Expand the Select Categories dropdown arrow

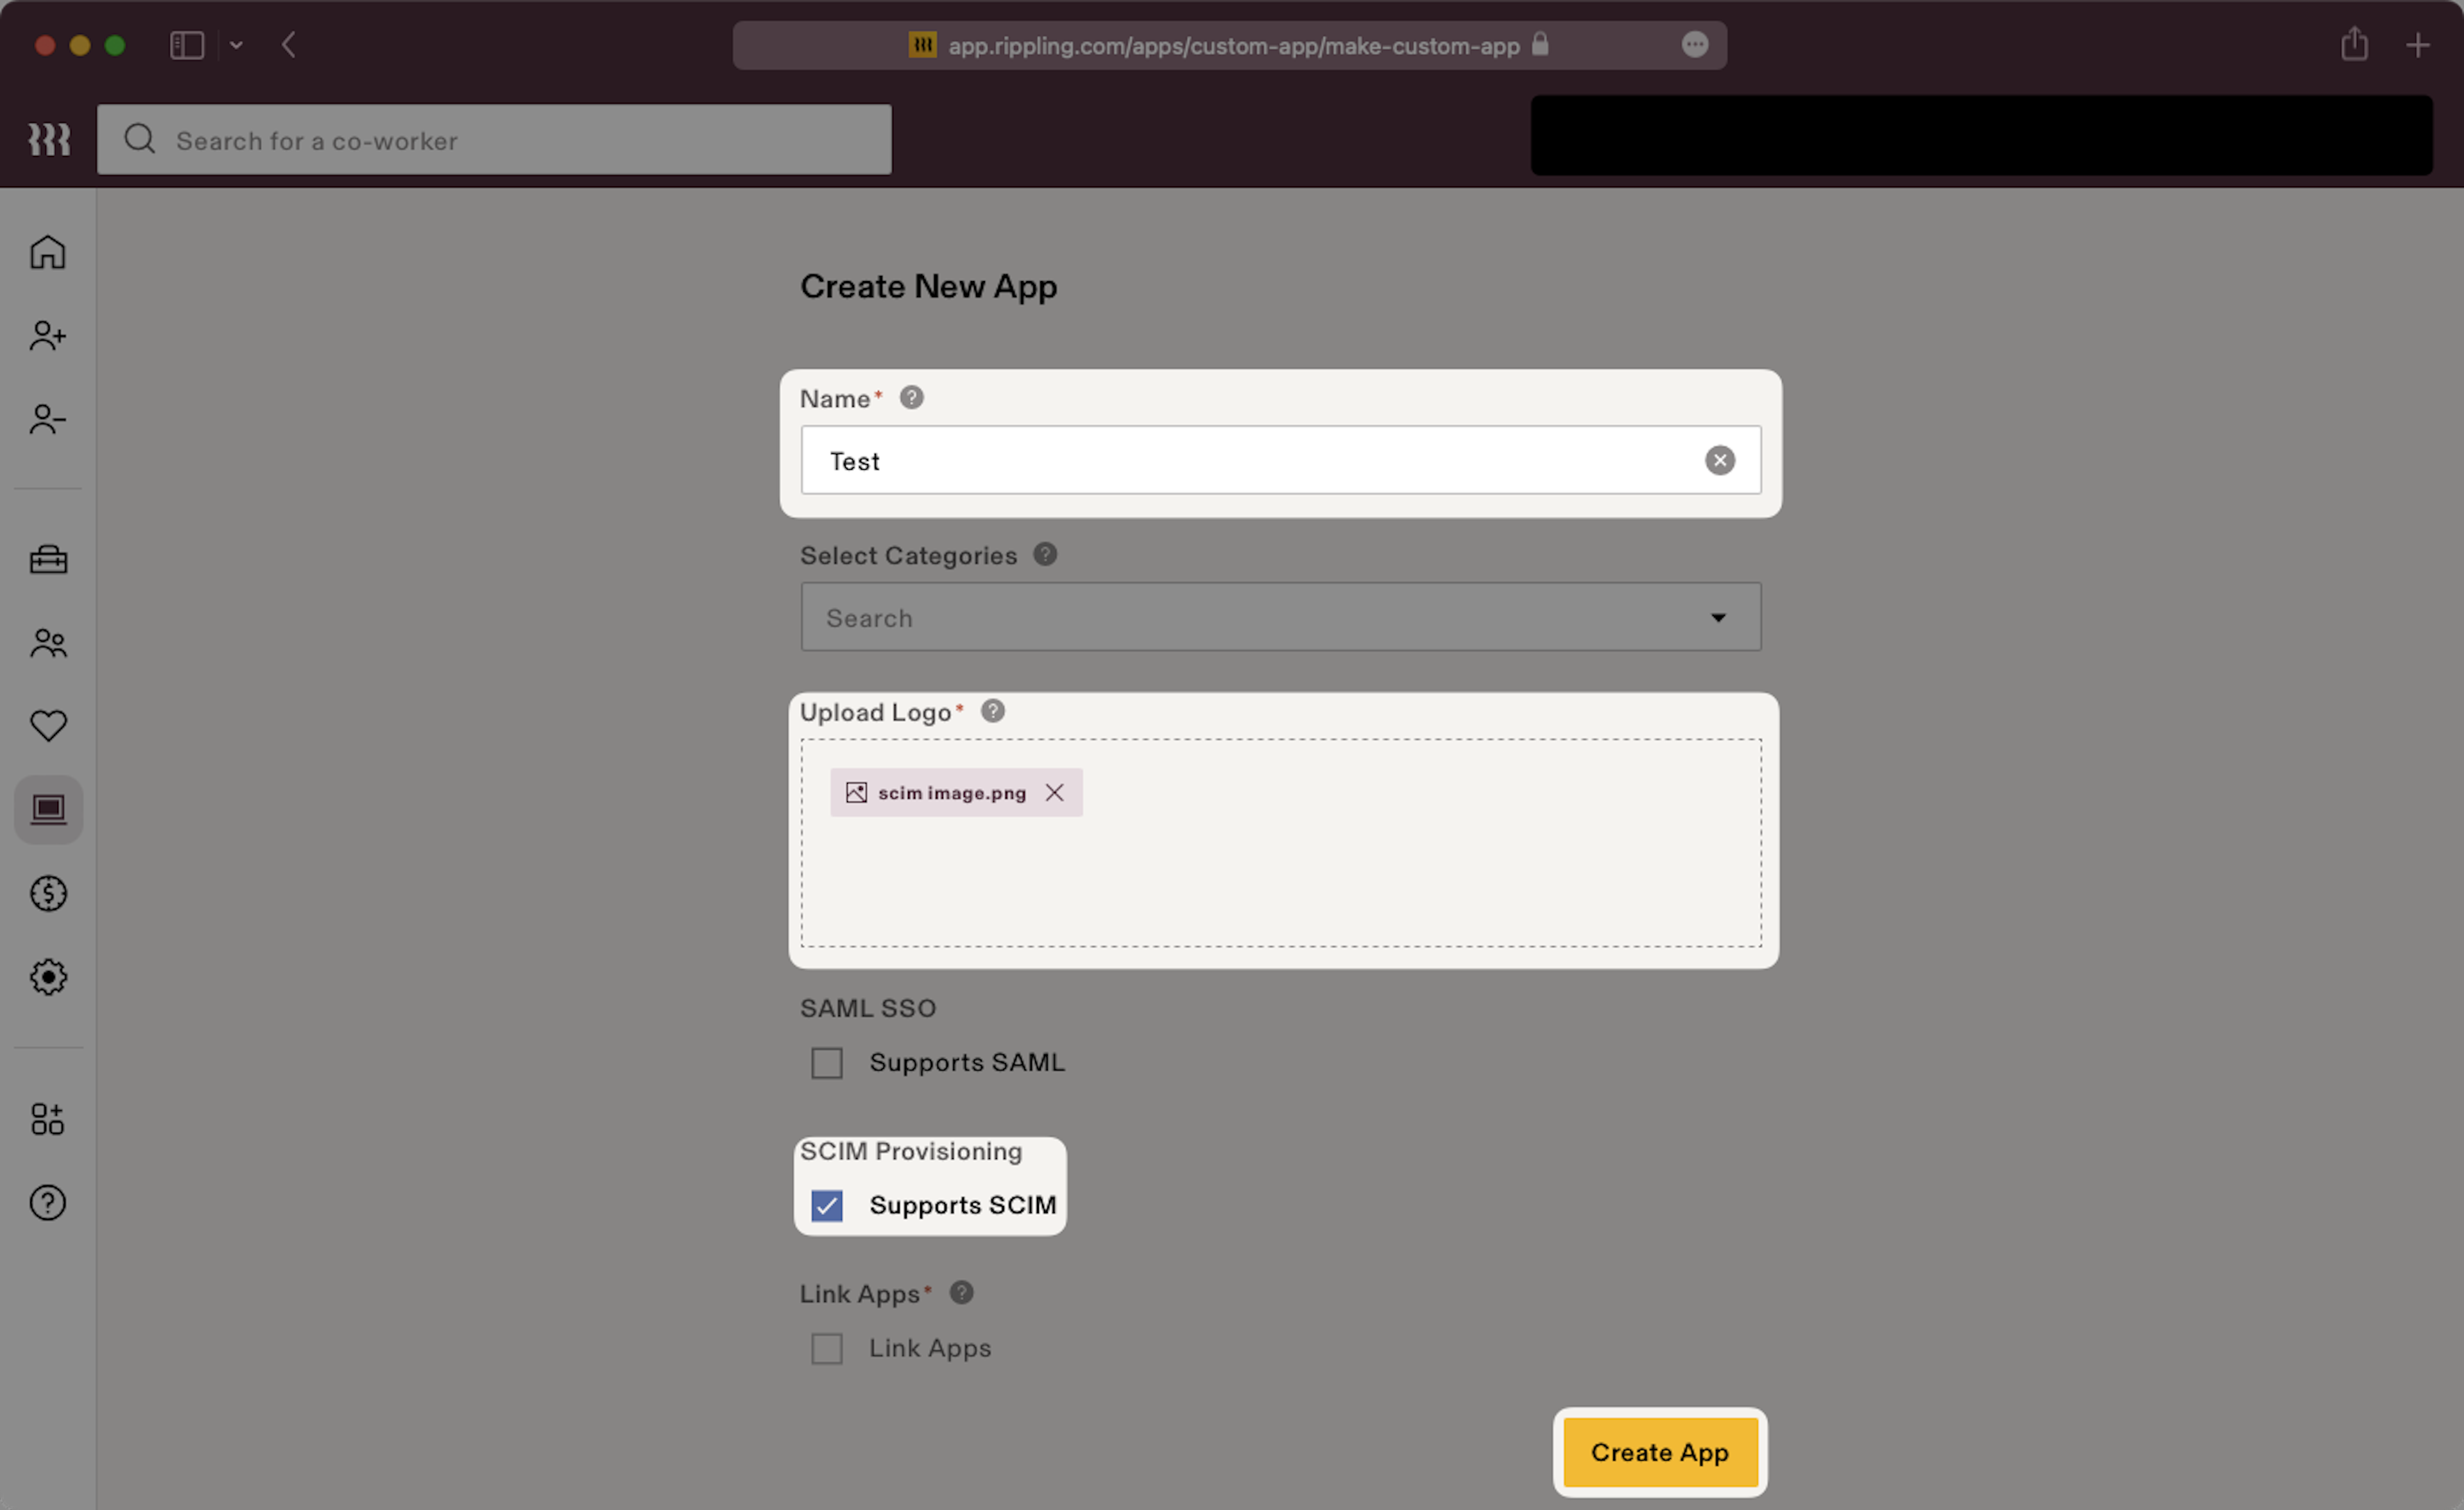1718,618
